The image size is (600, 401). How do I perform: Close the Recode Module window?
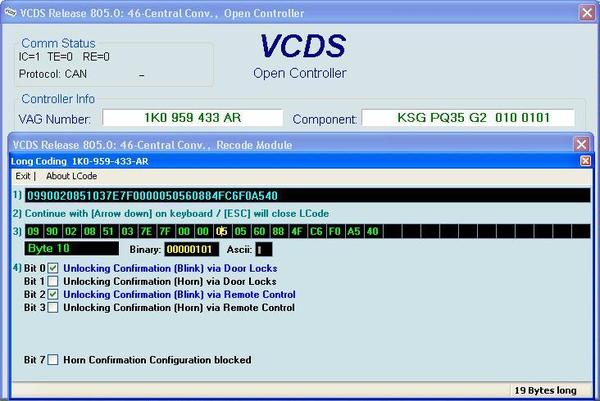581,144
